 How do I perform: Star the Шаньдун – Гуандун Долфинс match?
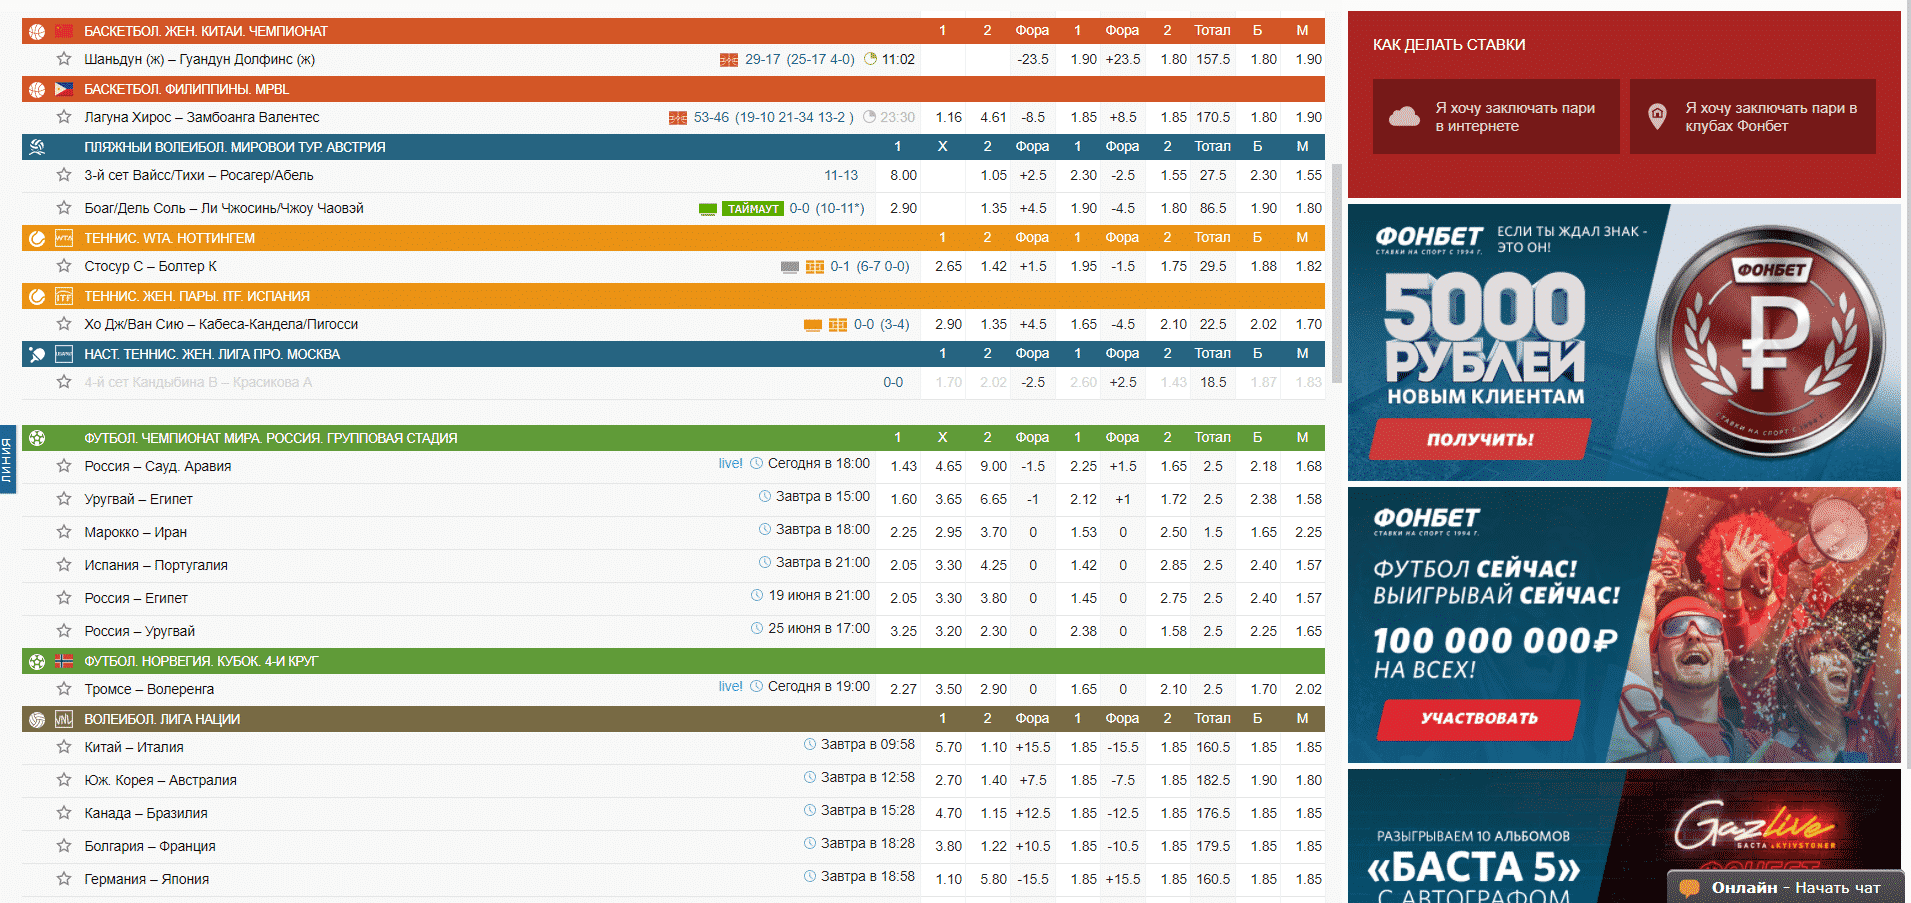coord(64,59)
